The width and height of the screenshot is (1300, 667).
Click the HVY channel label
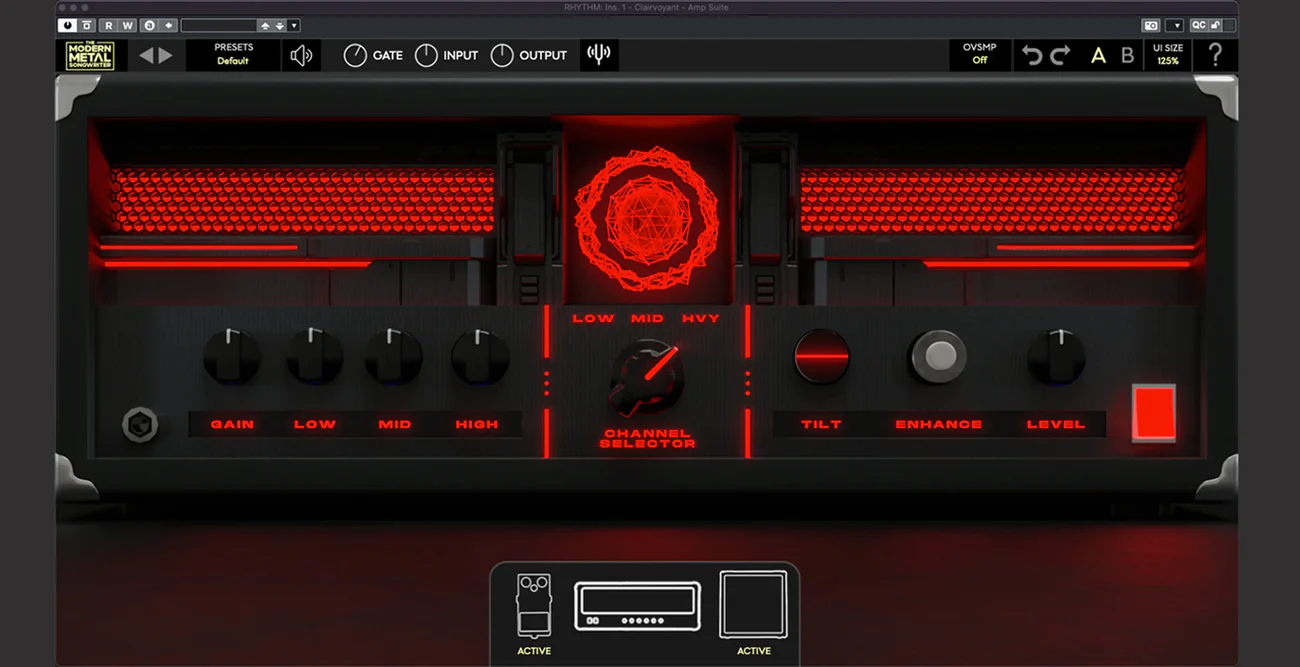pyautogui.click(x=701, y=318)
